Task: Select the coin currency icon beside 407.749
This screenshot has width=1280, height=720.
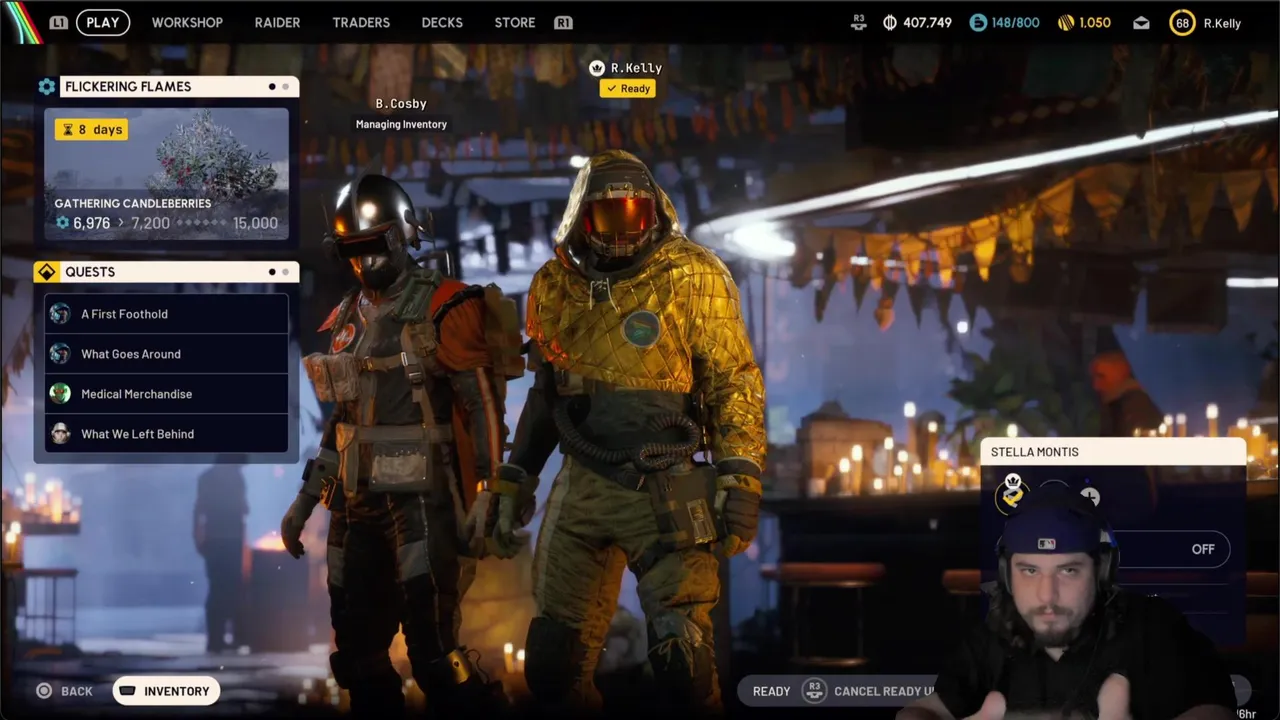Action: click(x=890, y=22)
